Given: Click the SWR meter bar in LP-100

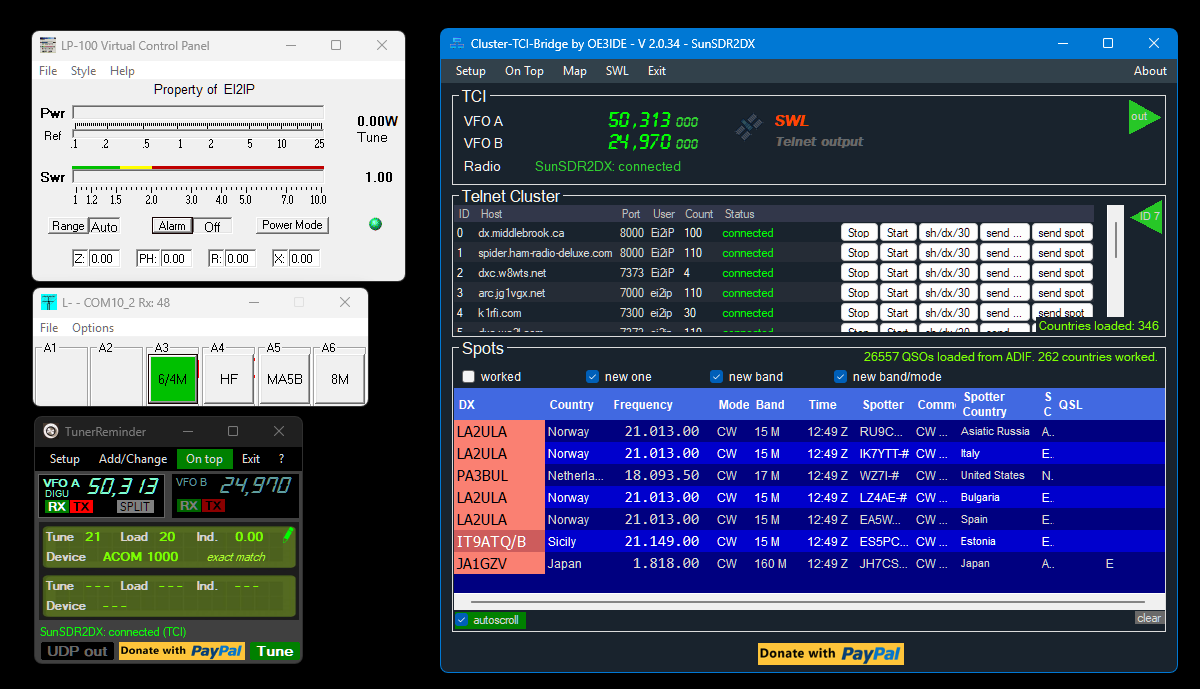Looking at the screenshot, I should [198, 176].
